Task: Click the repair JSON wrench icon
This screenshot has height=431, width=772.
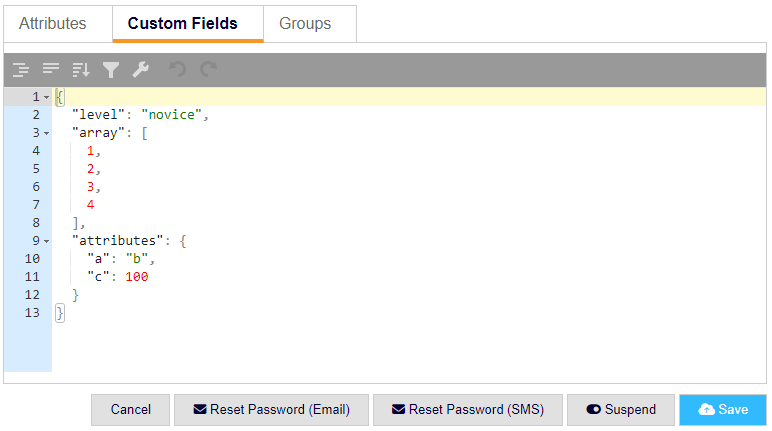Action: [x=141, y=69]
